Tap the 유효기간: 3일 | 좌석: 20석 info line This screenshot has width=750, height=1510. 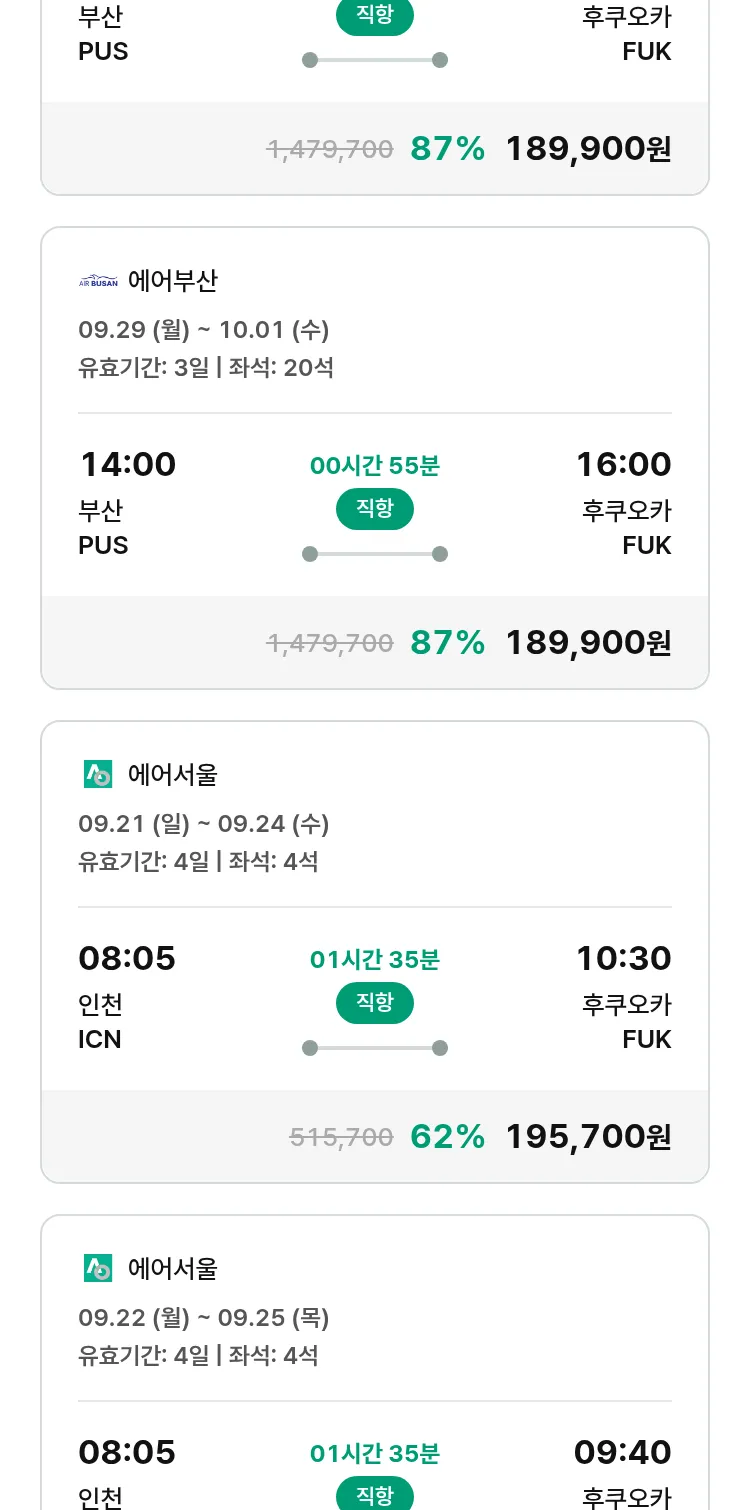tap(206, 367)
